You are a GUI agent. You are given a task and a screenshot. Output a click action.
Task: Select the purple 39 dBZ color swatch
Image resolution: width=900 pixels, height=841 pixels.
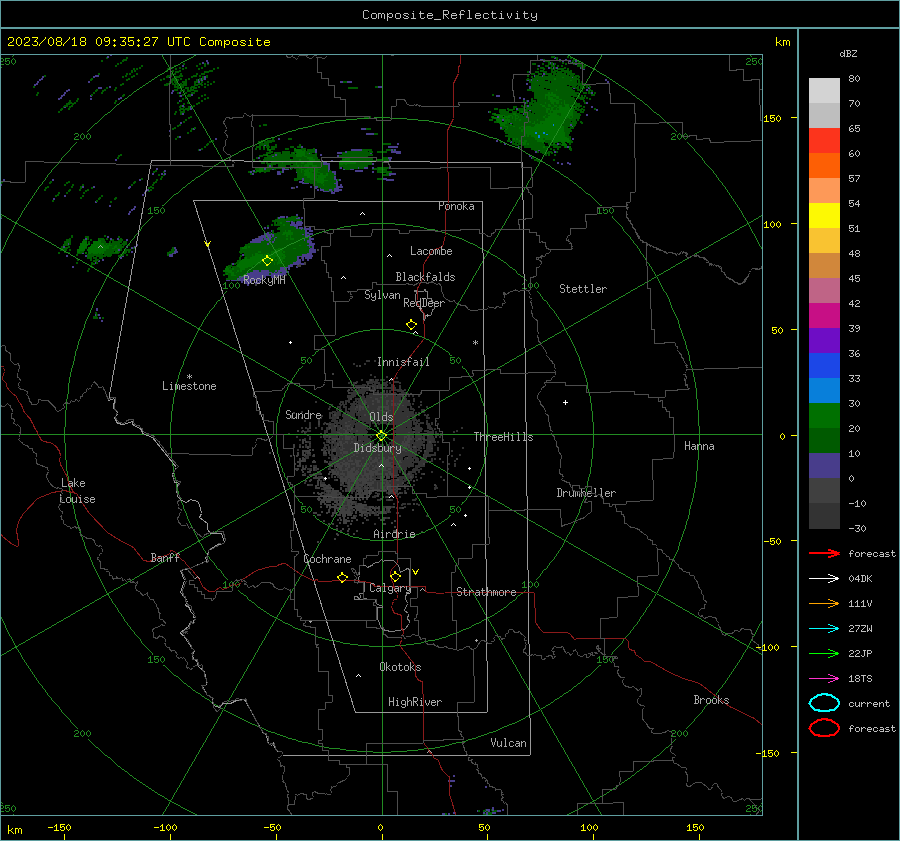tap(824, 340)
